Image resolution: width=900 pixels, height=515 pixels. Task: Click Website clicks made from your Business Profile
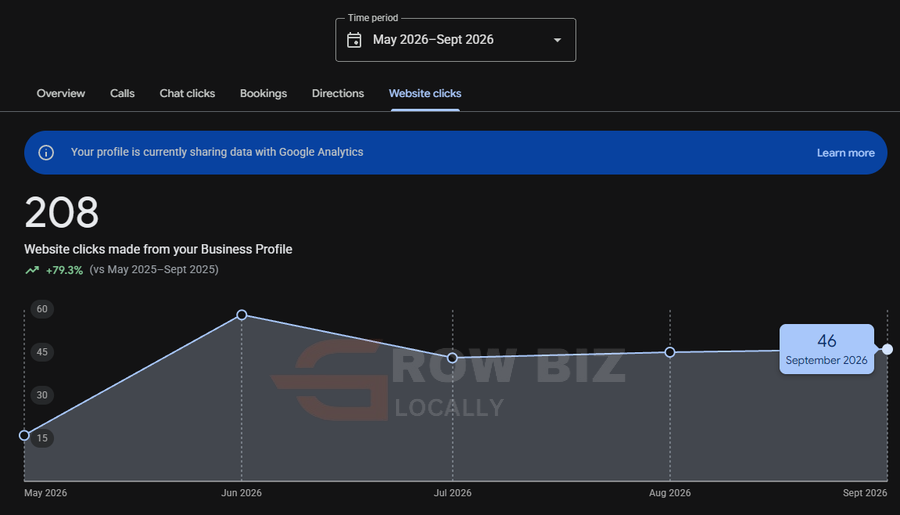[158, 249]
